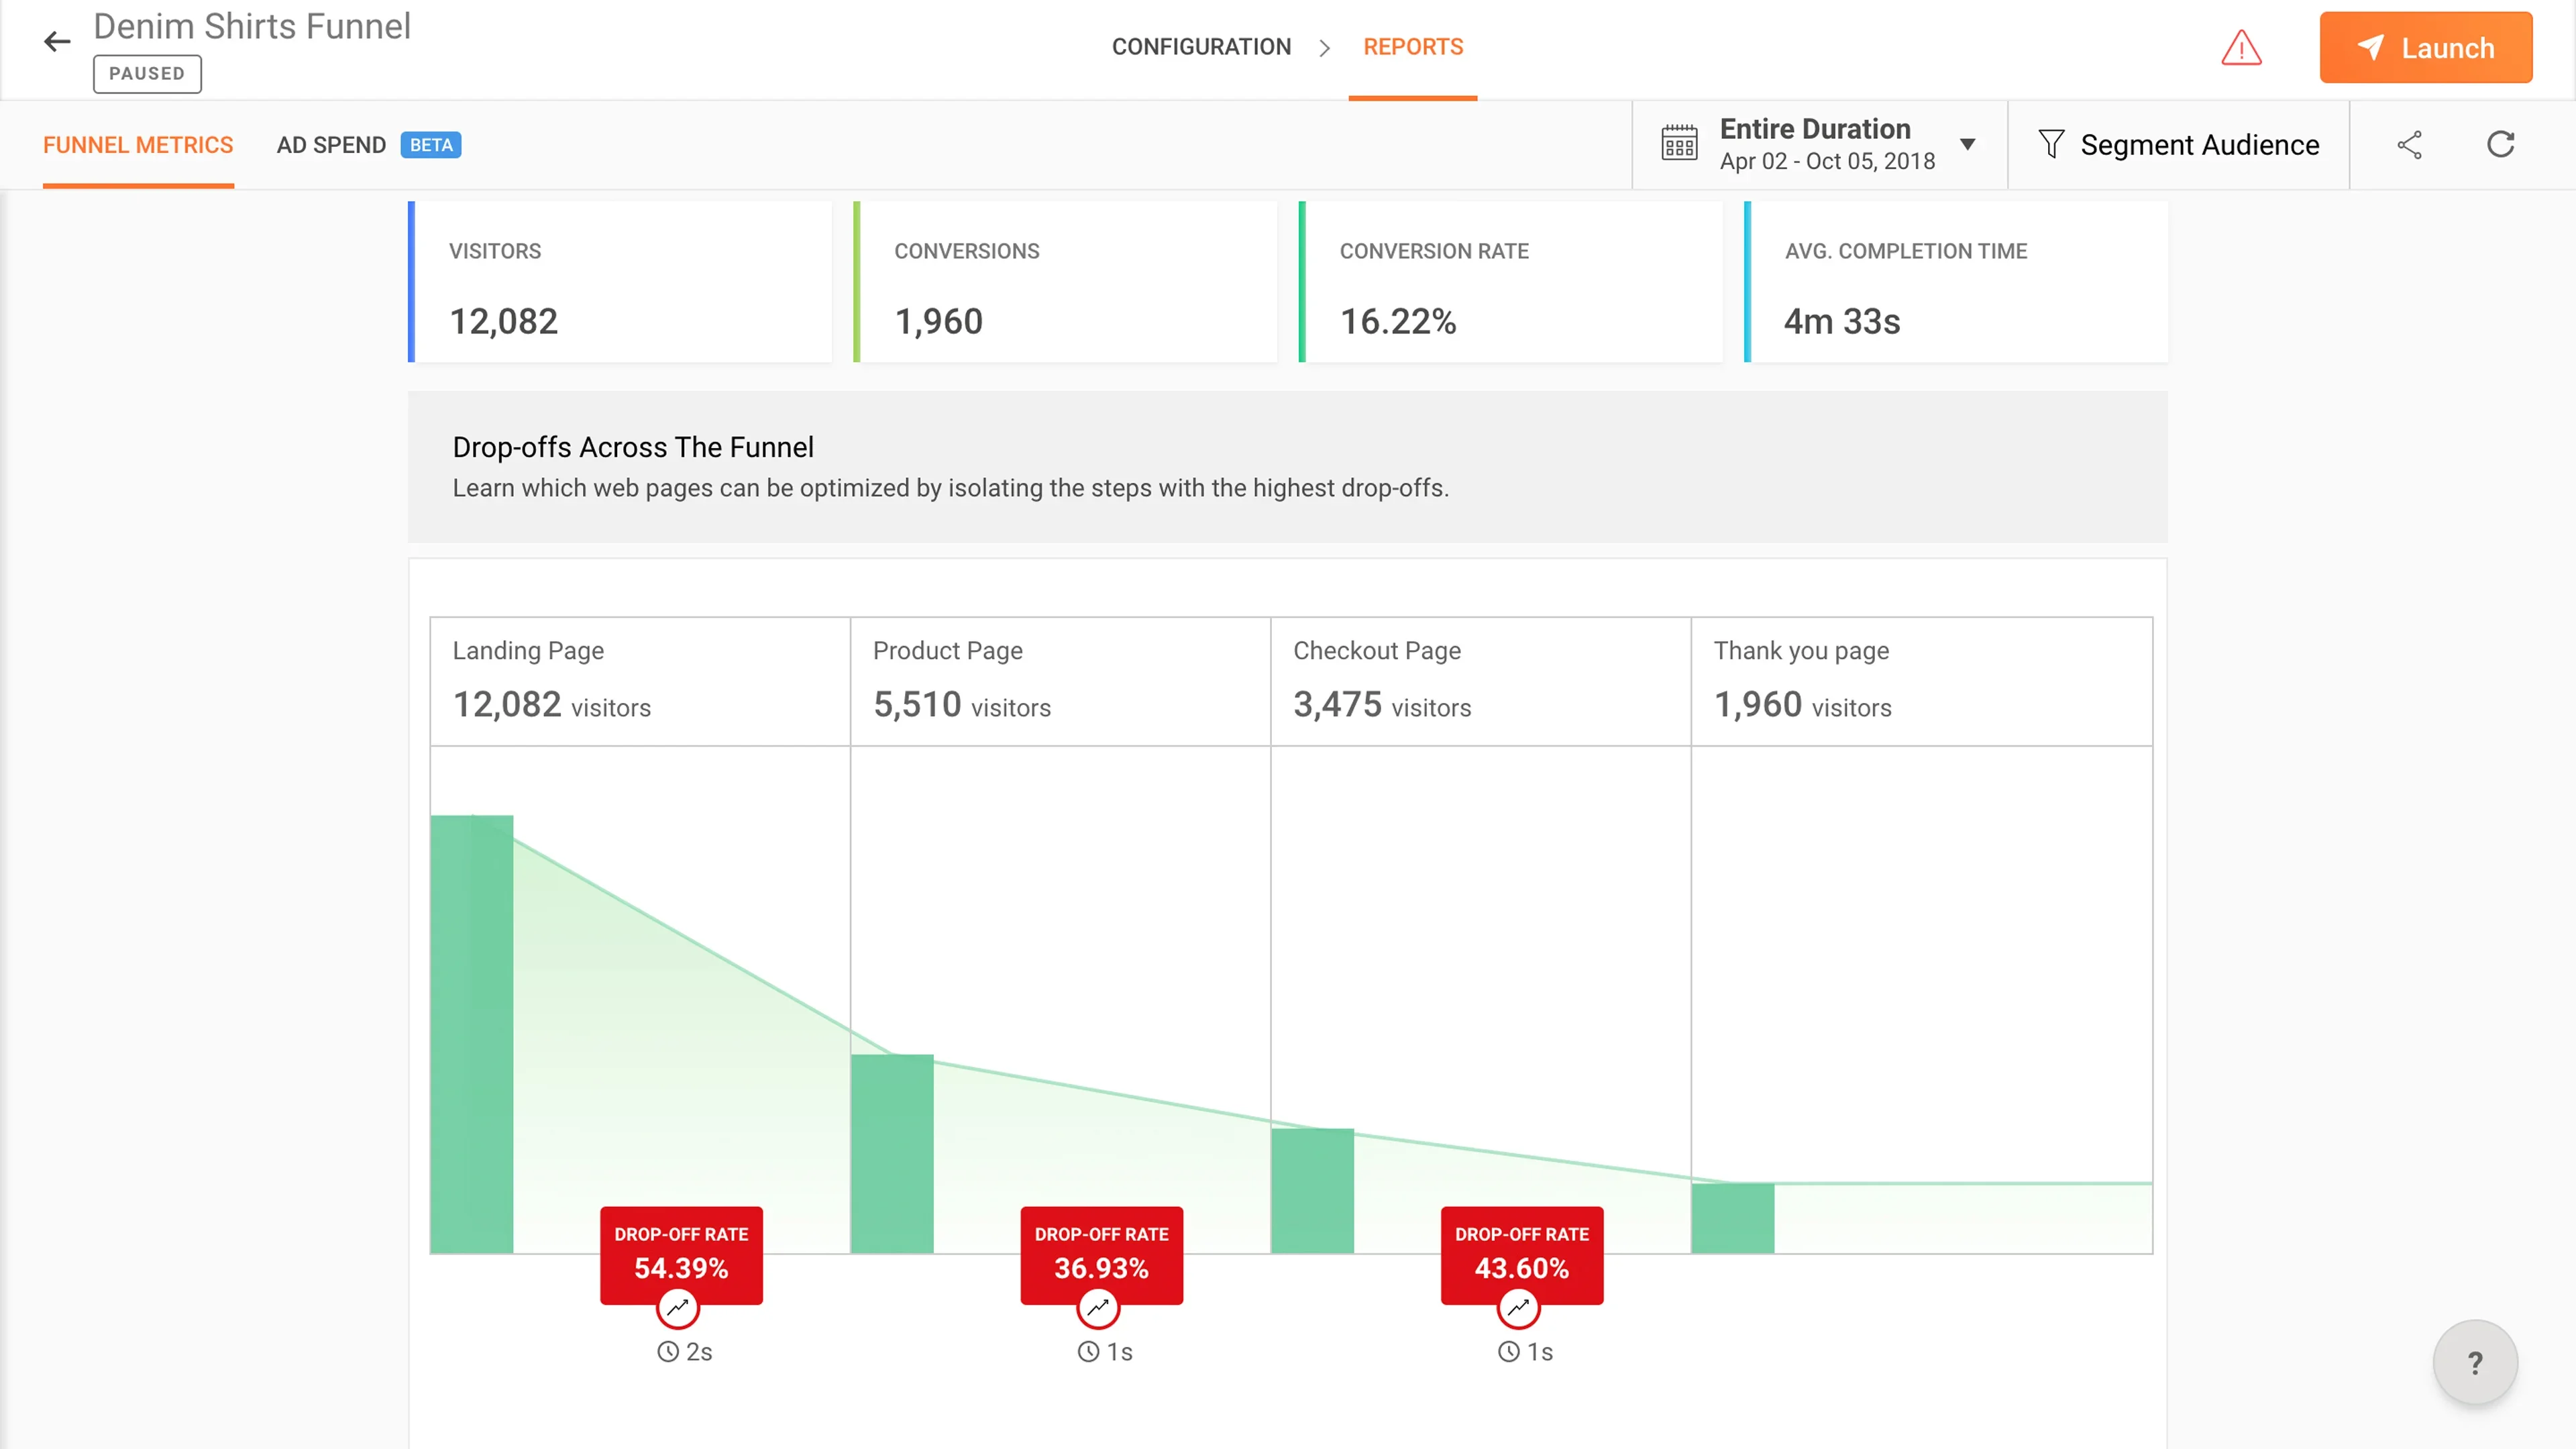2576x1449 pixels.
Task: Click trend icon under 54.39% drop-off rate
Action: click(x=678, y=1307)
